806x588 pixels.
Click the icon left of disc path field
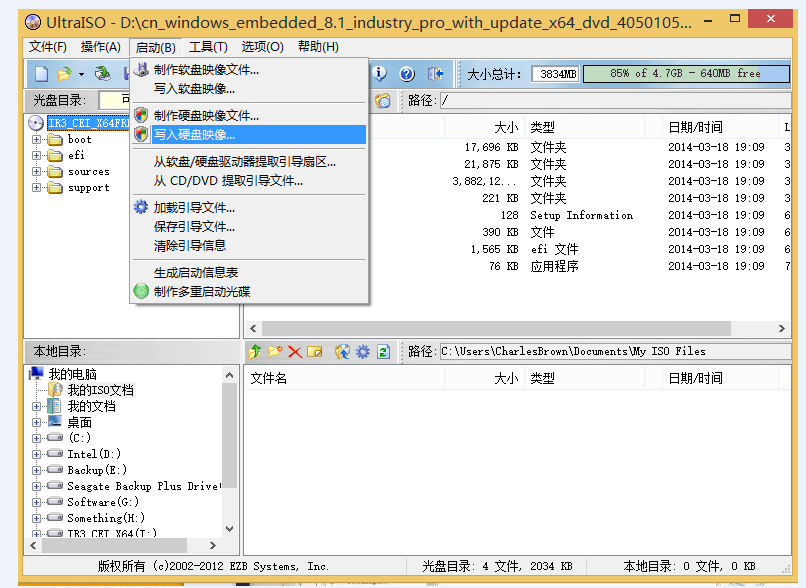click(382, 100)
